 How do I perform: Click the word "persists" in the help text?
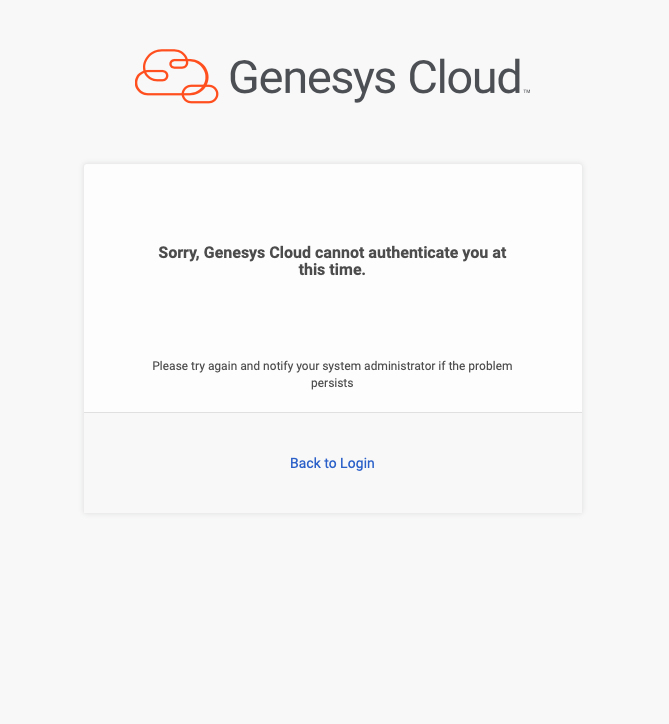(332, 382)
